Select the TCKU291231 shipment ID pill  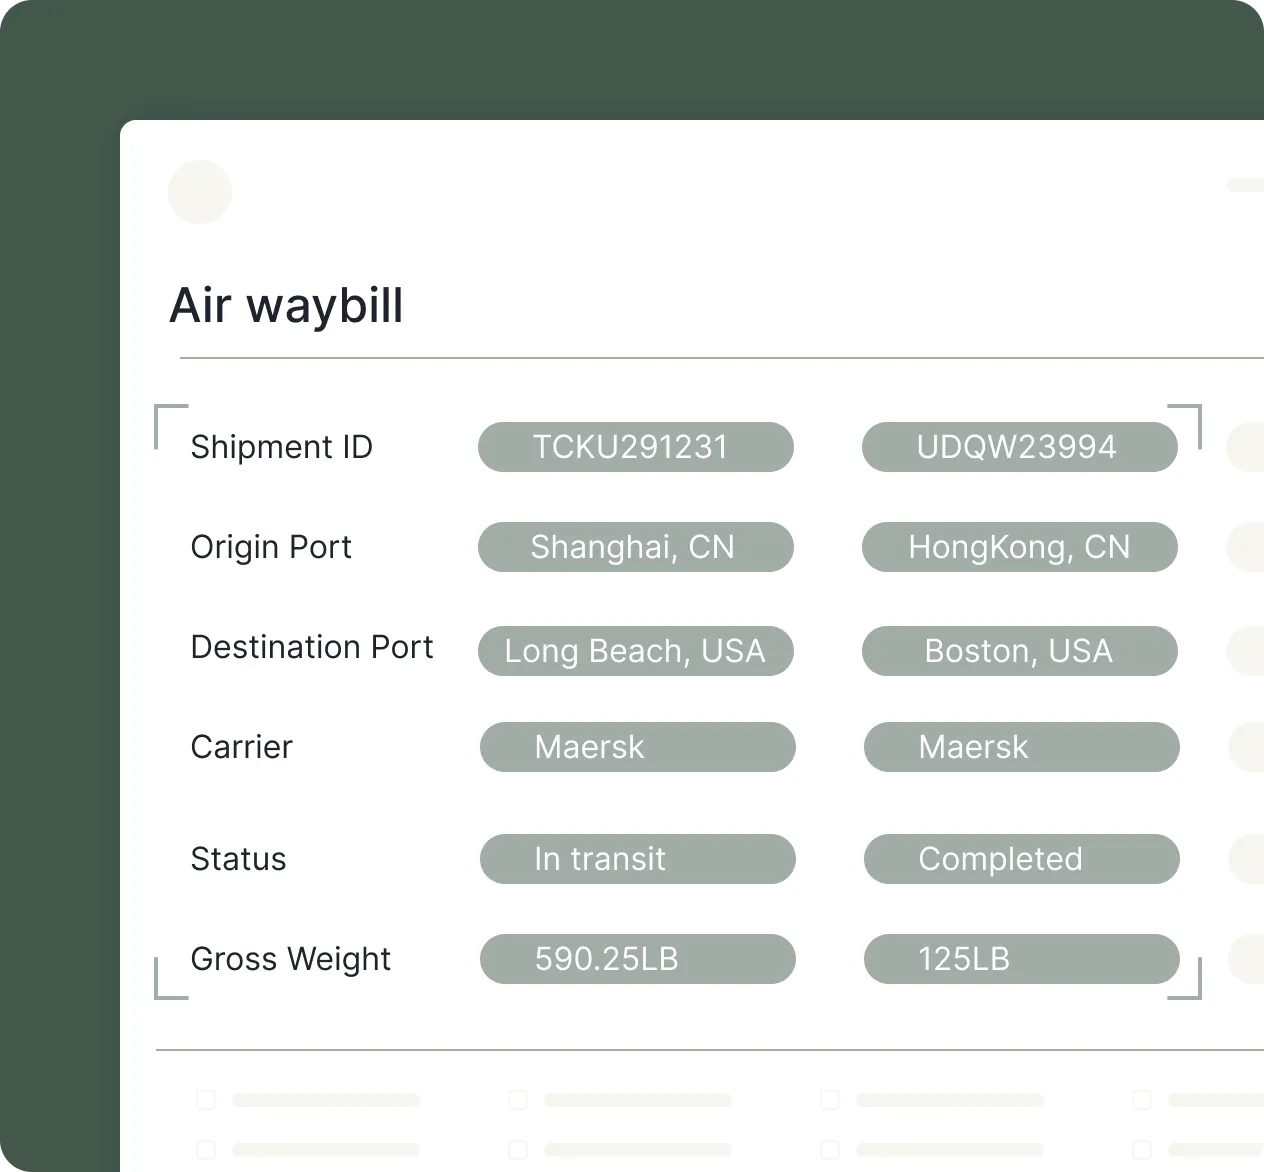[635, 447]
